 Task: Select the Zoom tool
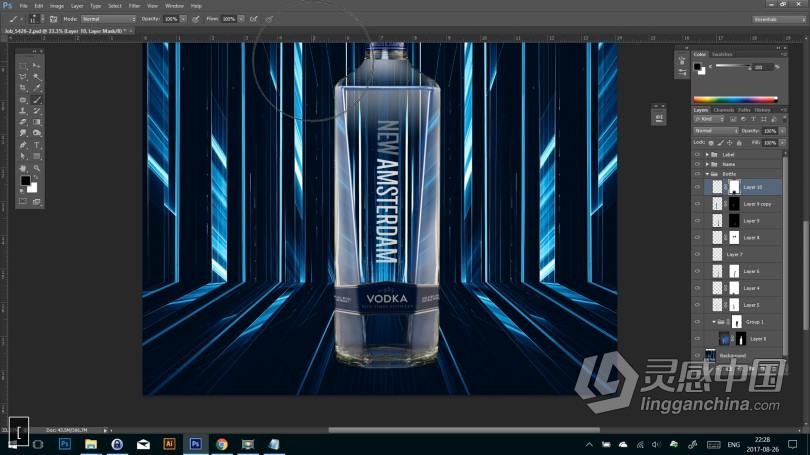[36, 168]
